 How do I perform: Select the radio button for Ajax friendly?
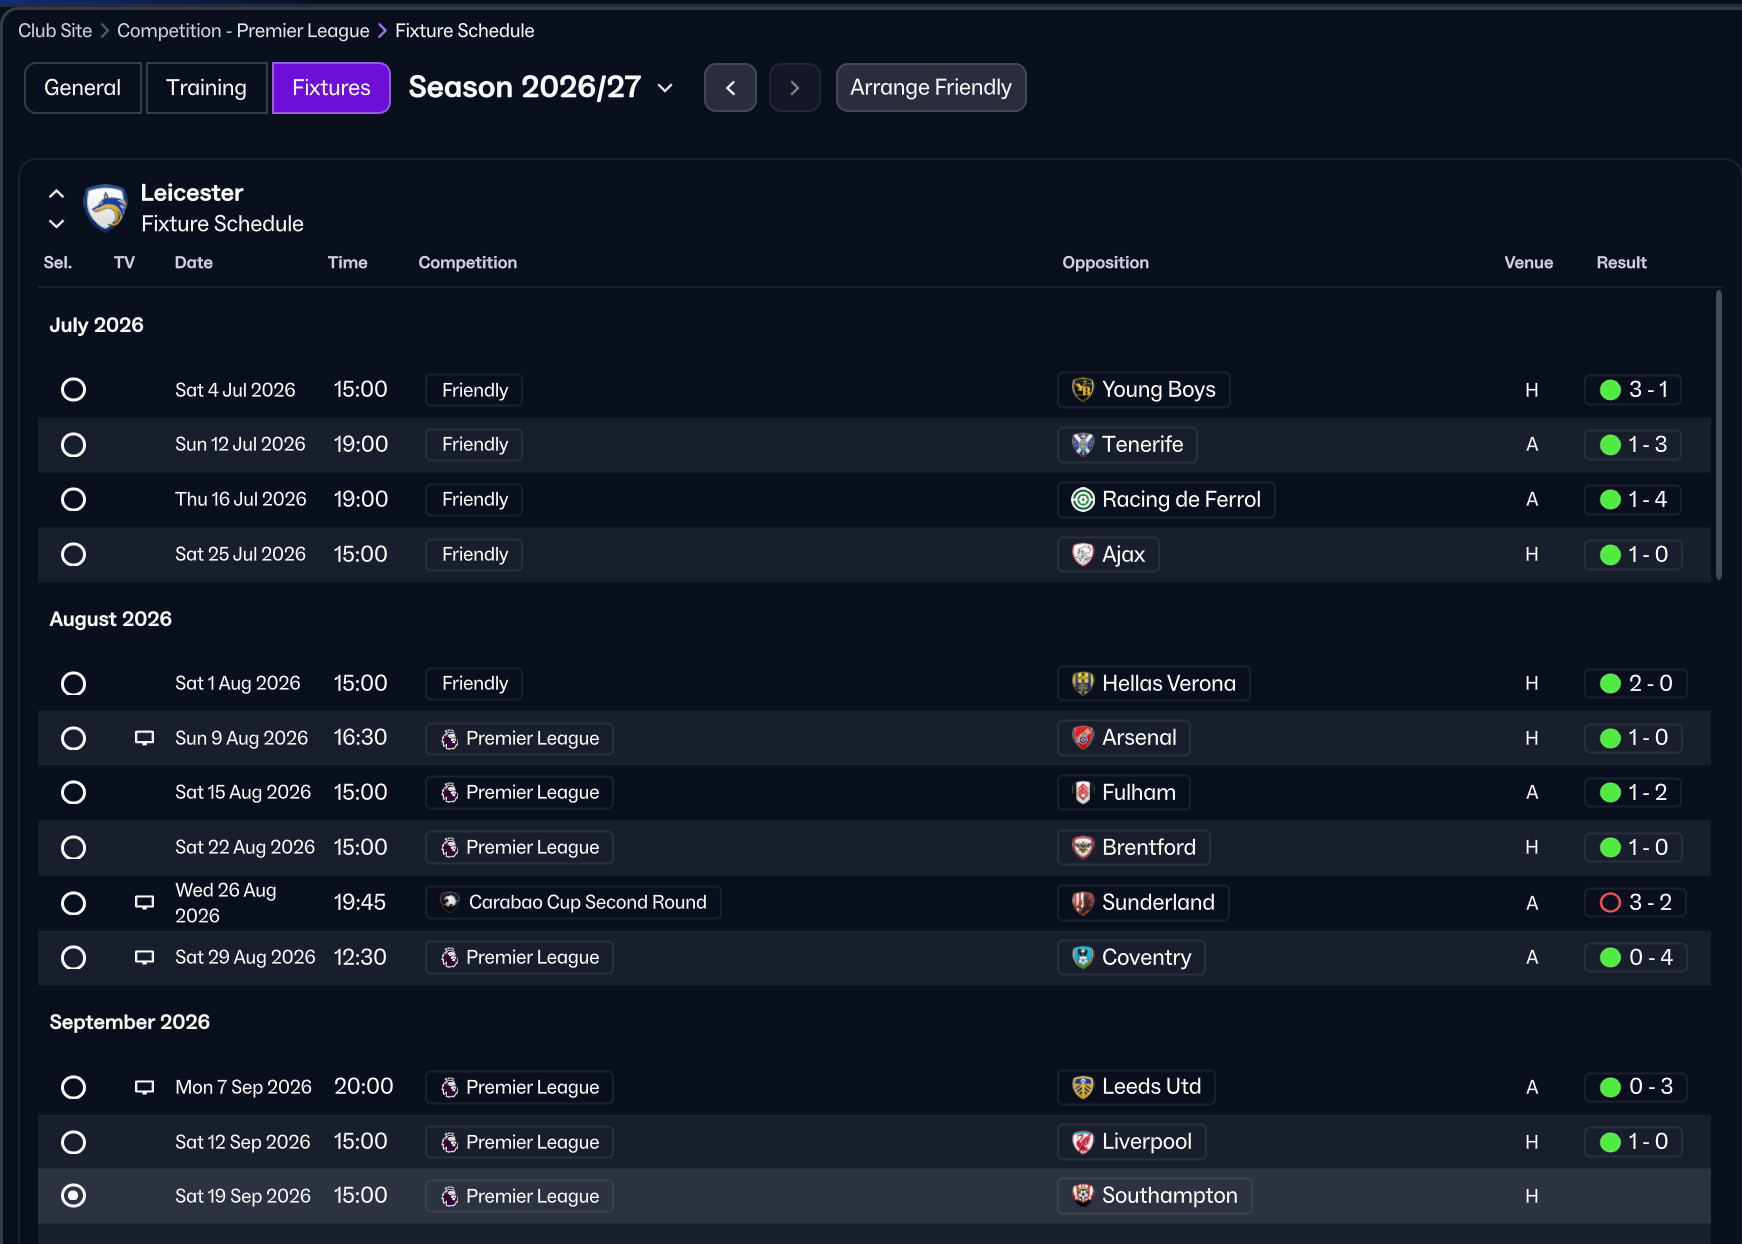[73, 555]
